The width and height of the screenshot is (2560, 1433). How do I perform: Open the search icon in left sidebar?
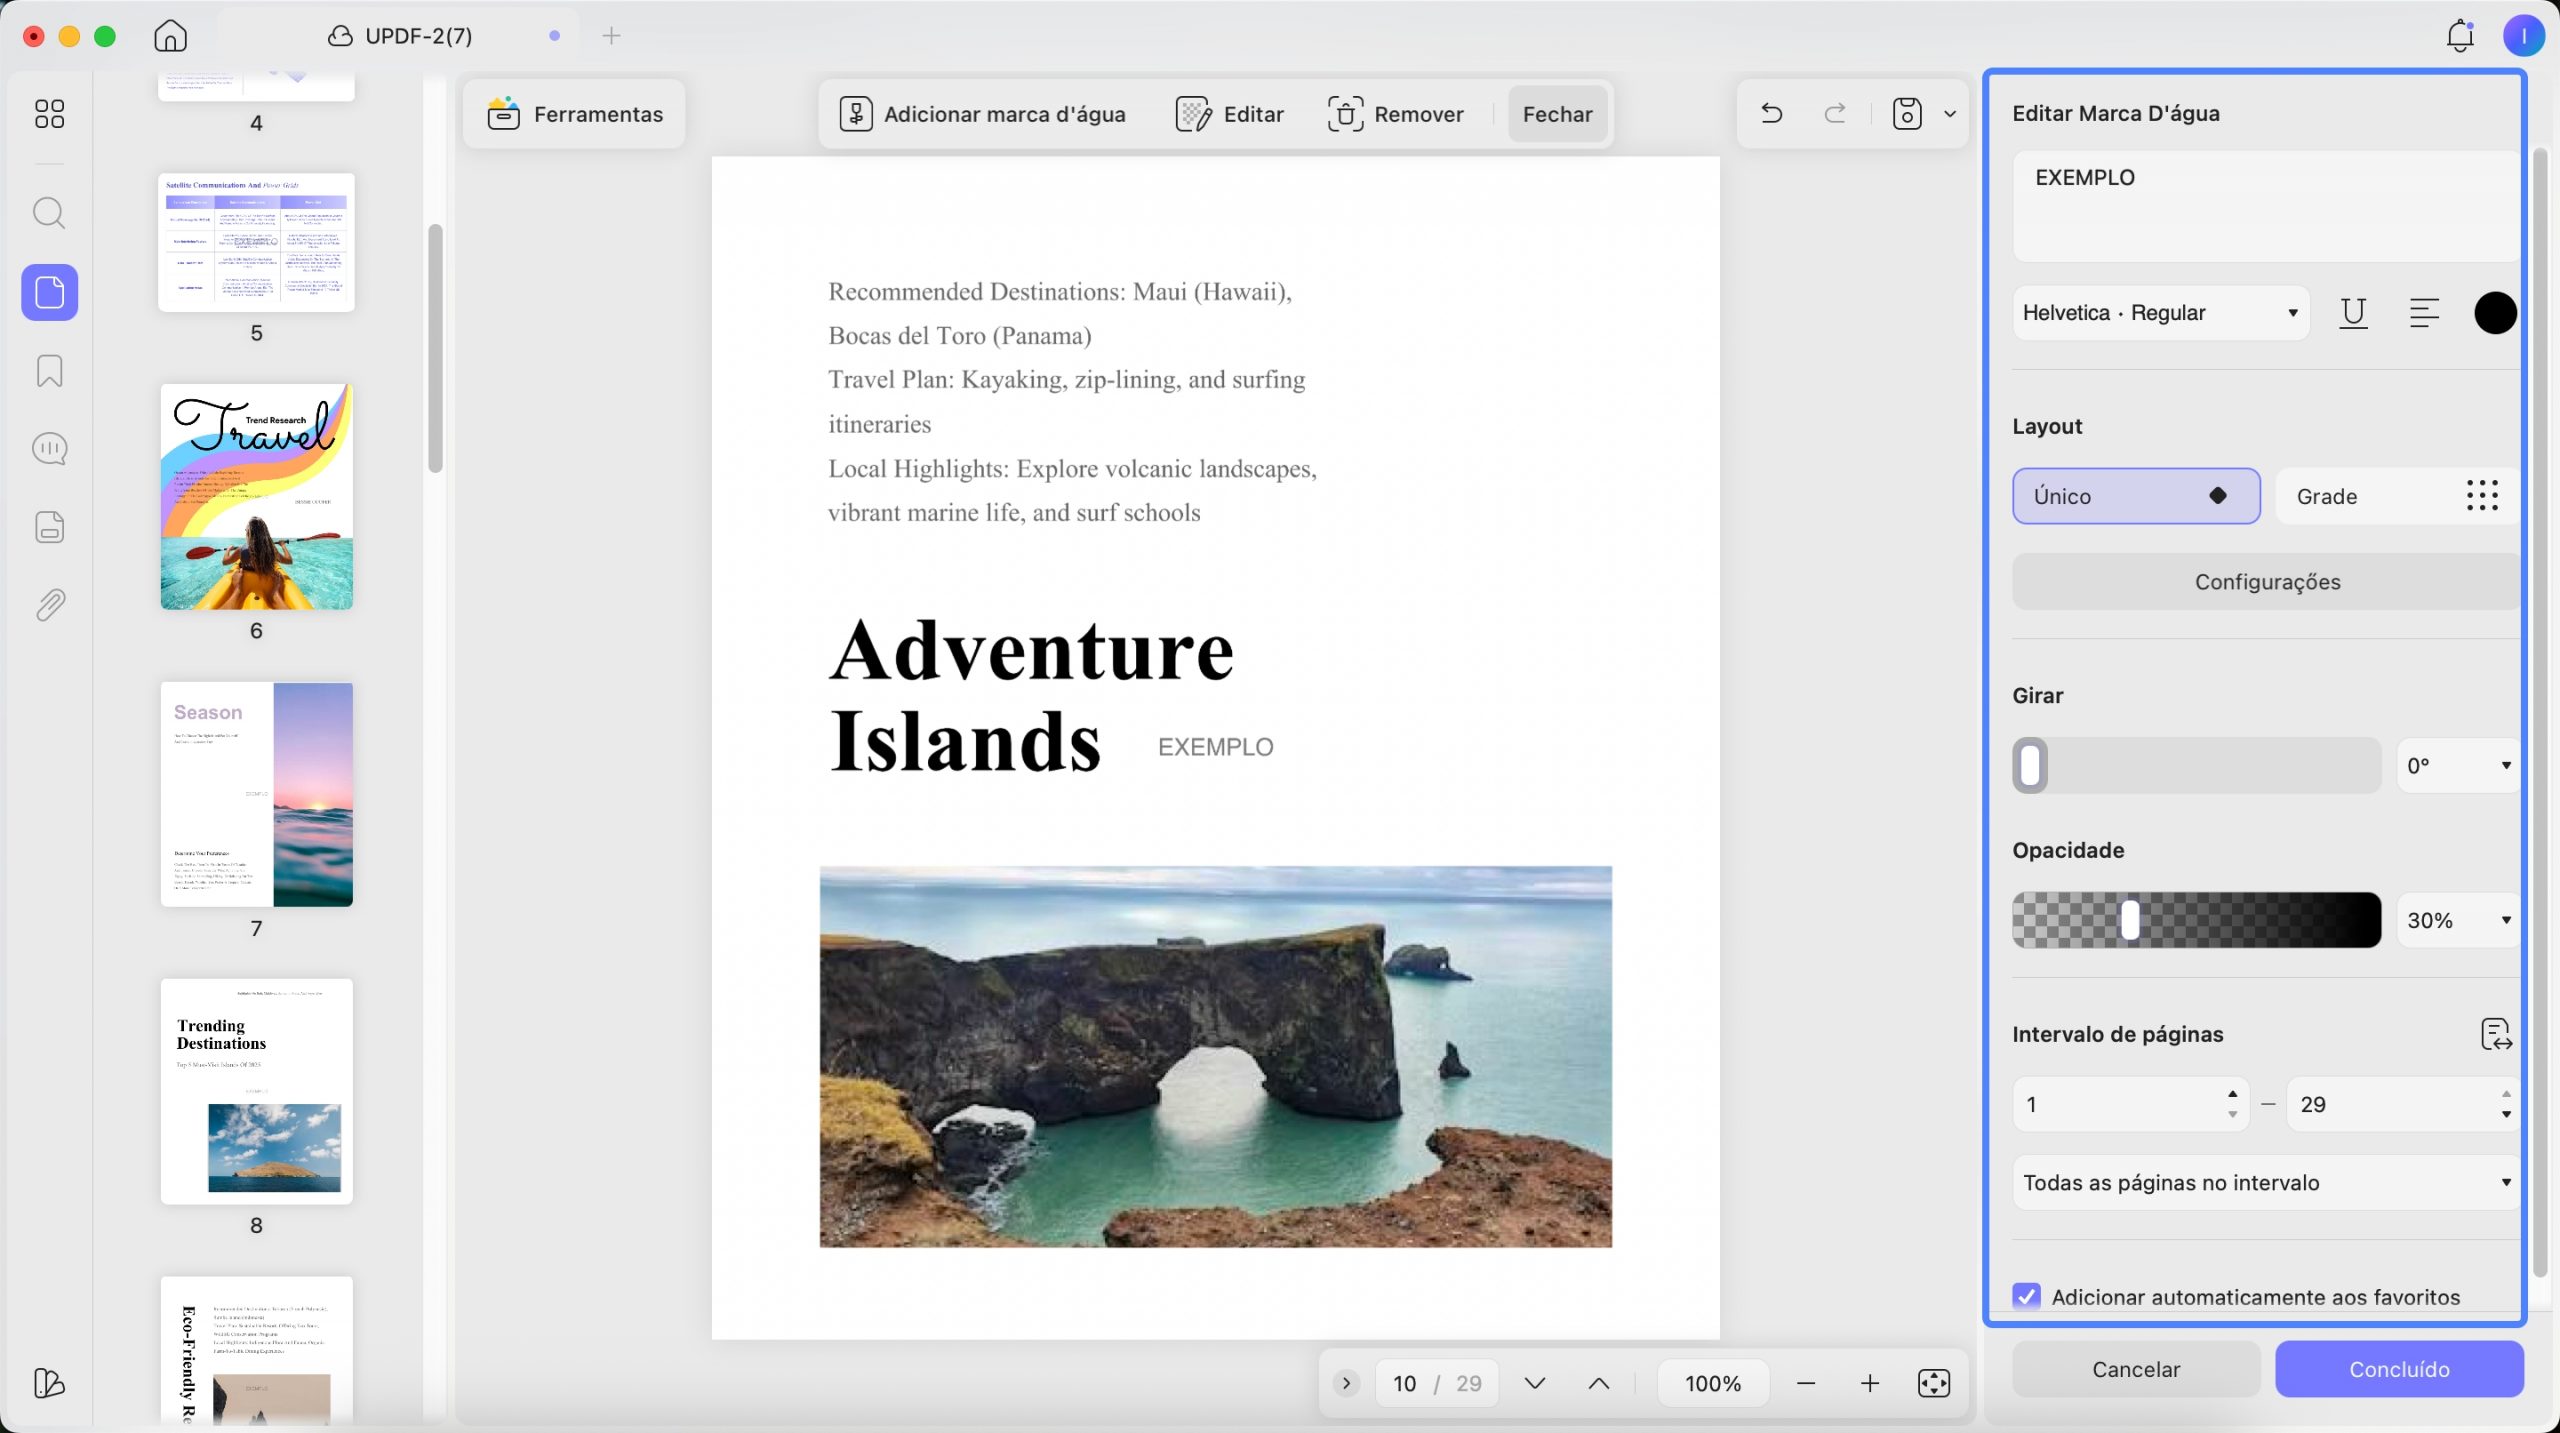click(49, 213)
